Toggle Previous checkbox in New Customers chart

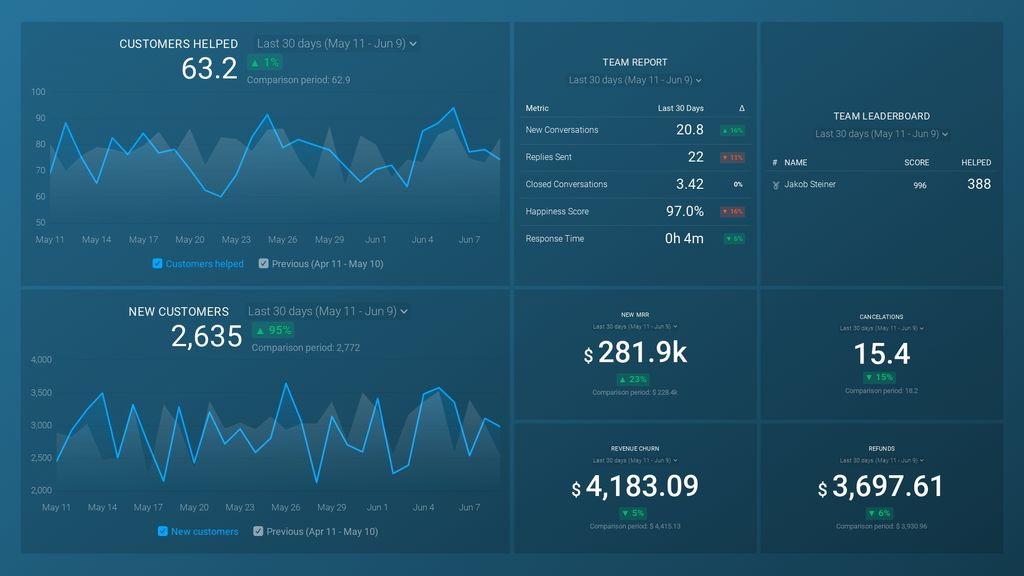[x=258, y=532]
